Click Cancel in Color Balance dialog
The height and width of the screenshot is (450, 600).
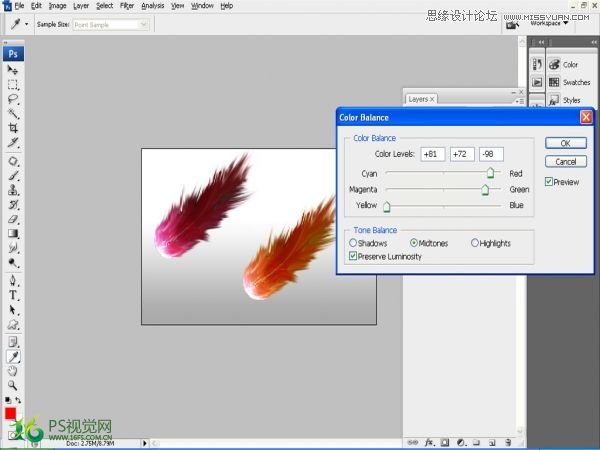click(565, 162)
